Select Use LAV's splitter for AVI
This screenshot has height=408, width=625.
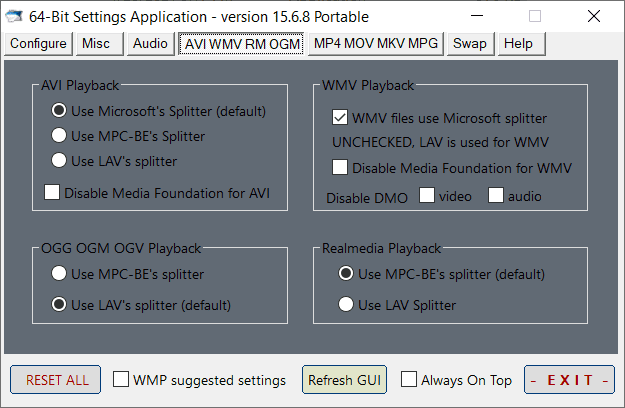59,160
